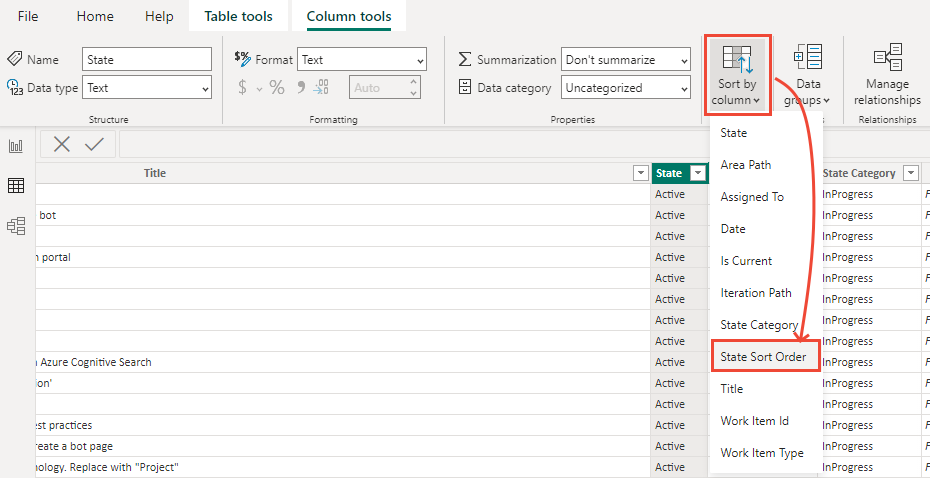The image size is (931, 480).
Task: Choose Assigned To in sort menu
Action: 766,197
